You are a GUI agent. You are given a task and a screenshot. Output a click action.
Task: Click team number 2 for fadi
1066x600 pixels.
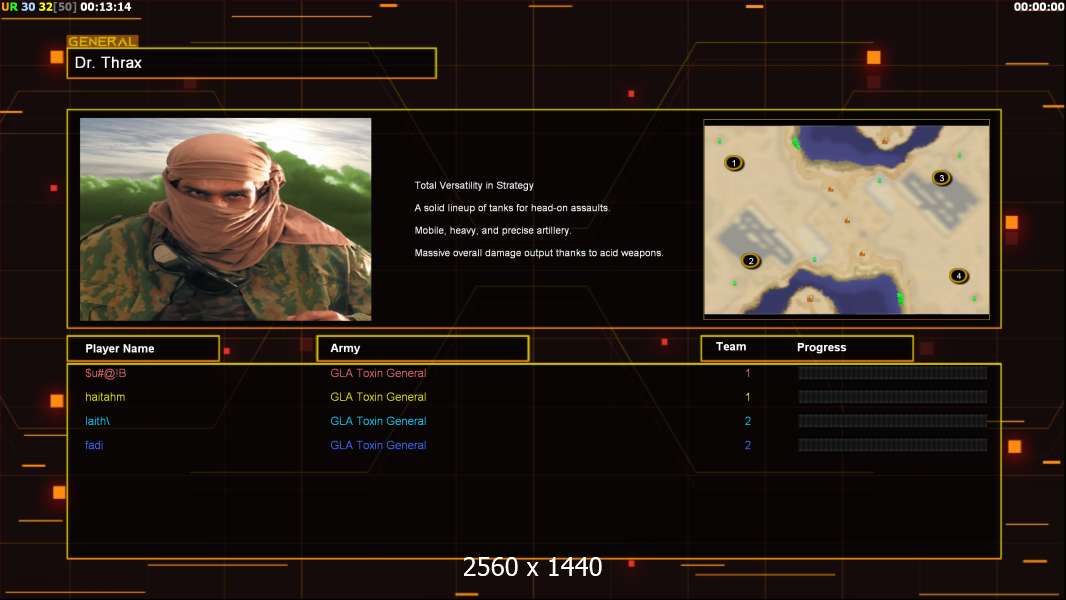748,445
